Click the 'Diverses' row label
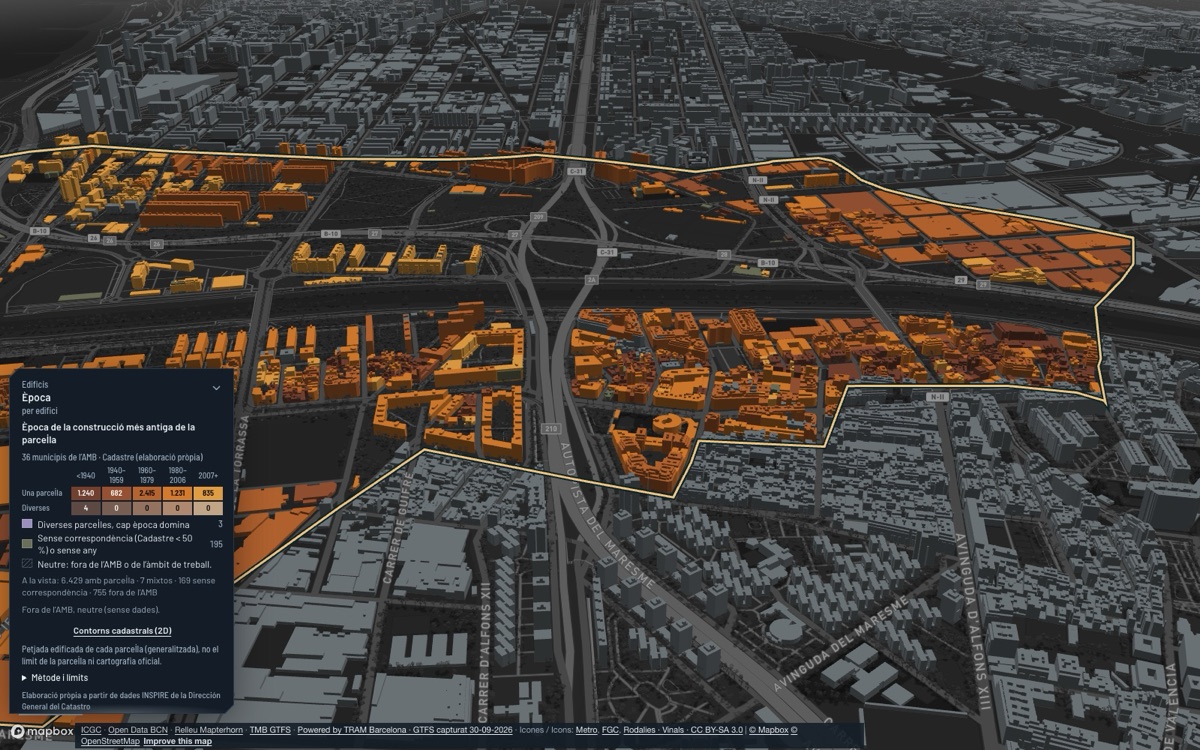The image size is (1200, 750). pos(35,508)
